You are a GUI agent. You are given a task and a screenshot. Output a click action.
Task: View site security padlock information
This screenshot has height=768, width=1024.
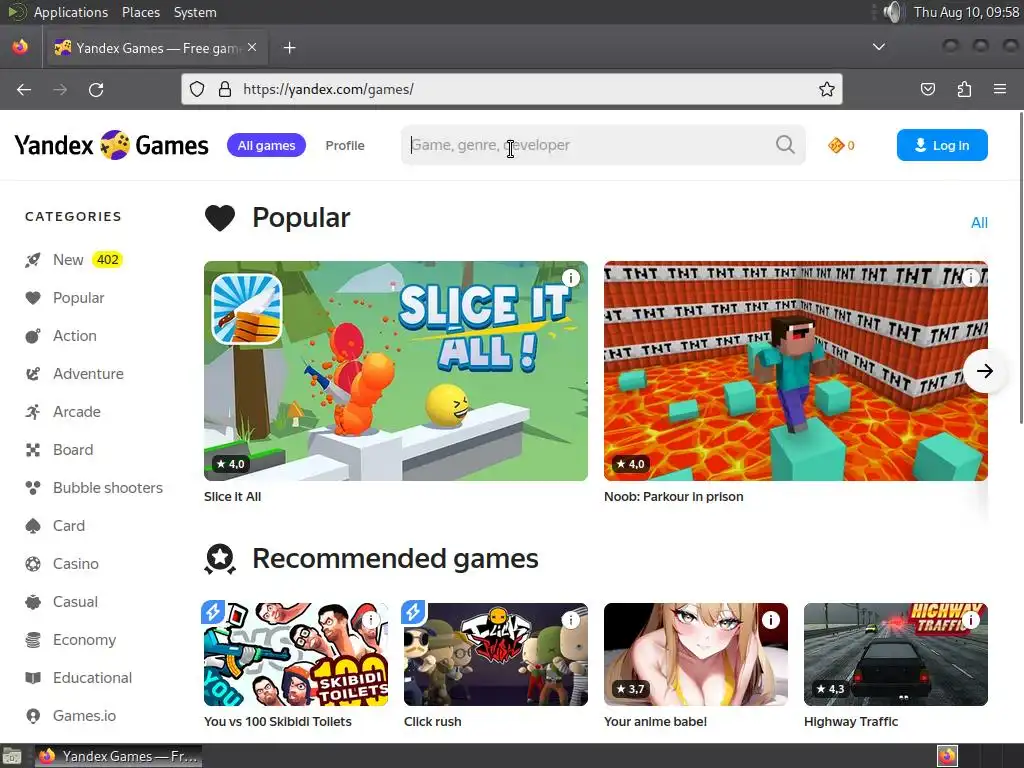pyautogui.click(x=225, y=89)
